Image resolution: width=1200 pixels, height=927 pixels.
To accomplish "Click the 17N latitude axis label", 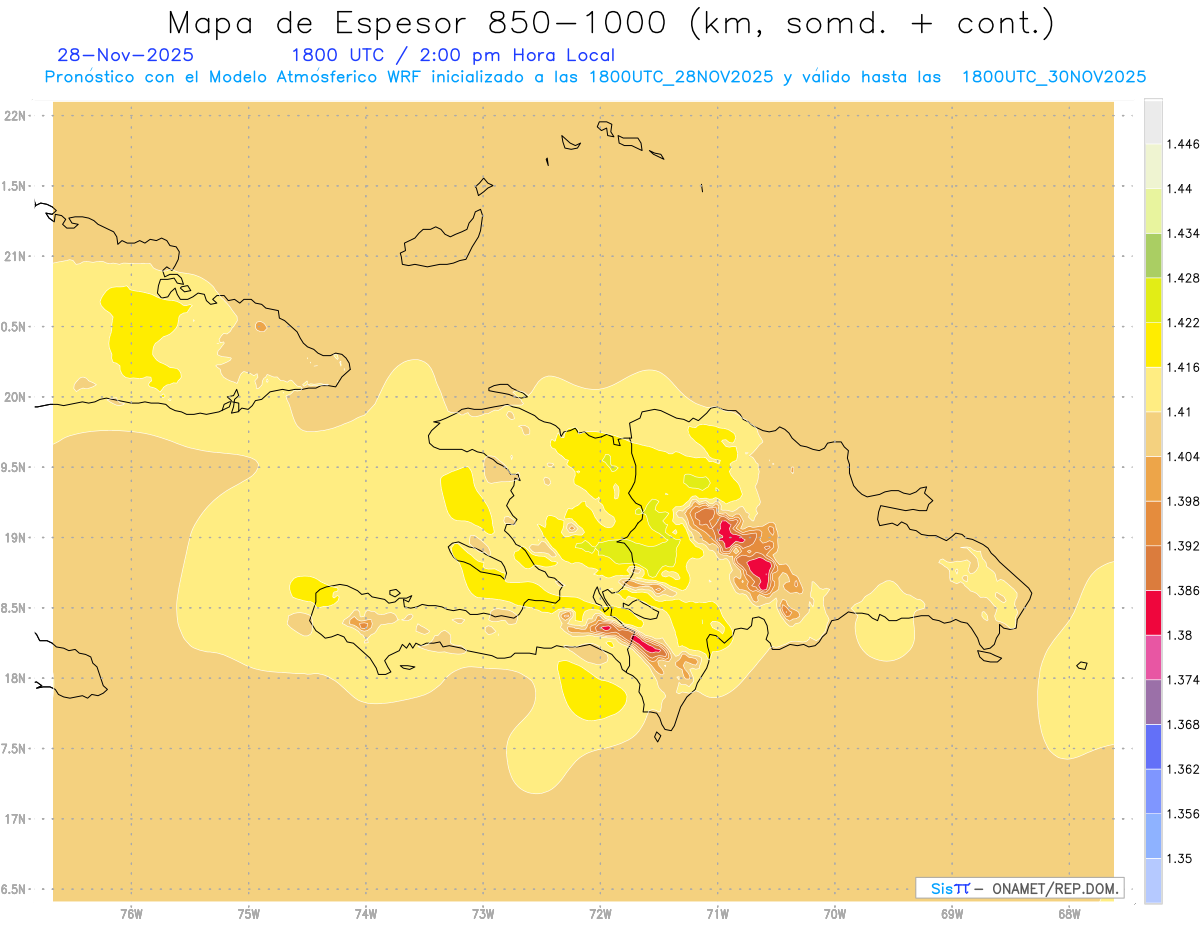I will (14, 819).
